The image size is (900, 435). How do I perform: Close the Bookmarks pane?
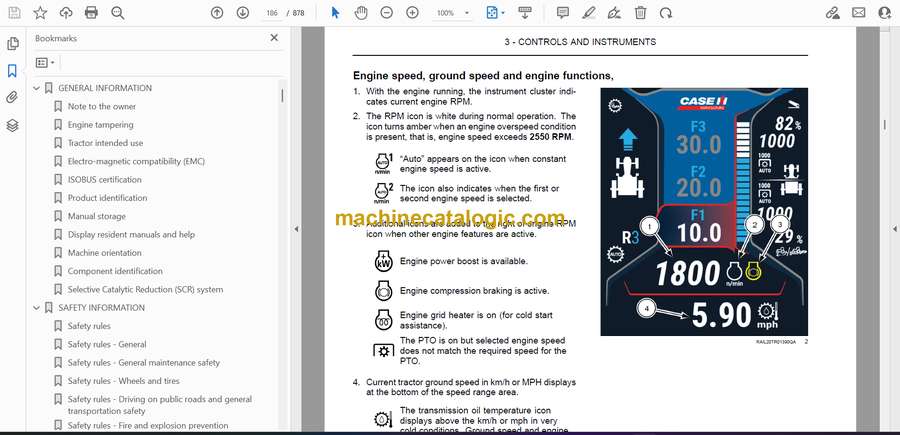274,38
